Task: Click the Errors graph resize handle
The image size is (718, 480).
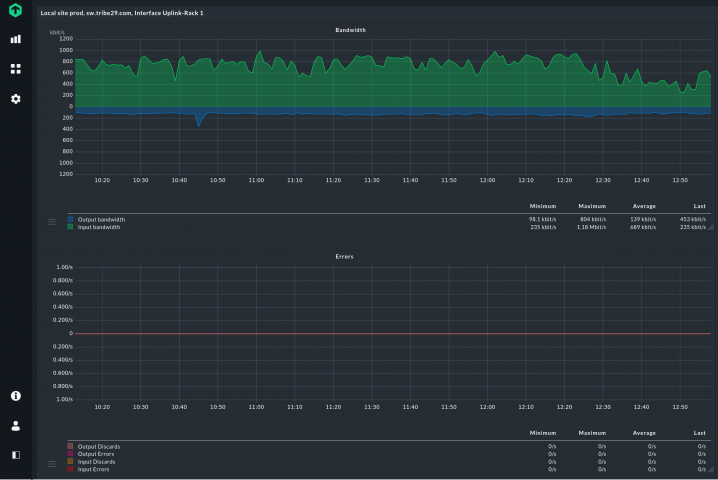Action: 711,471
